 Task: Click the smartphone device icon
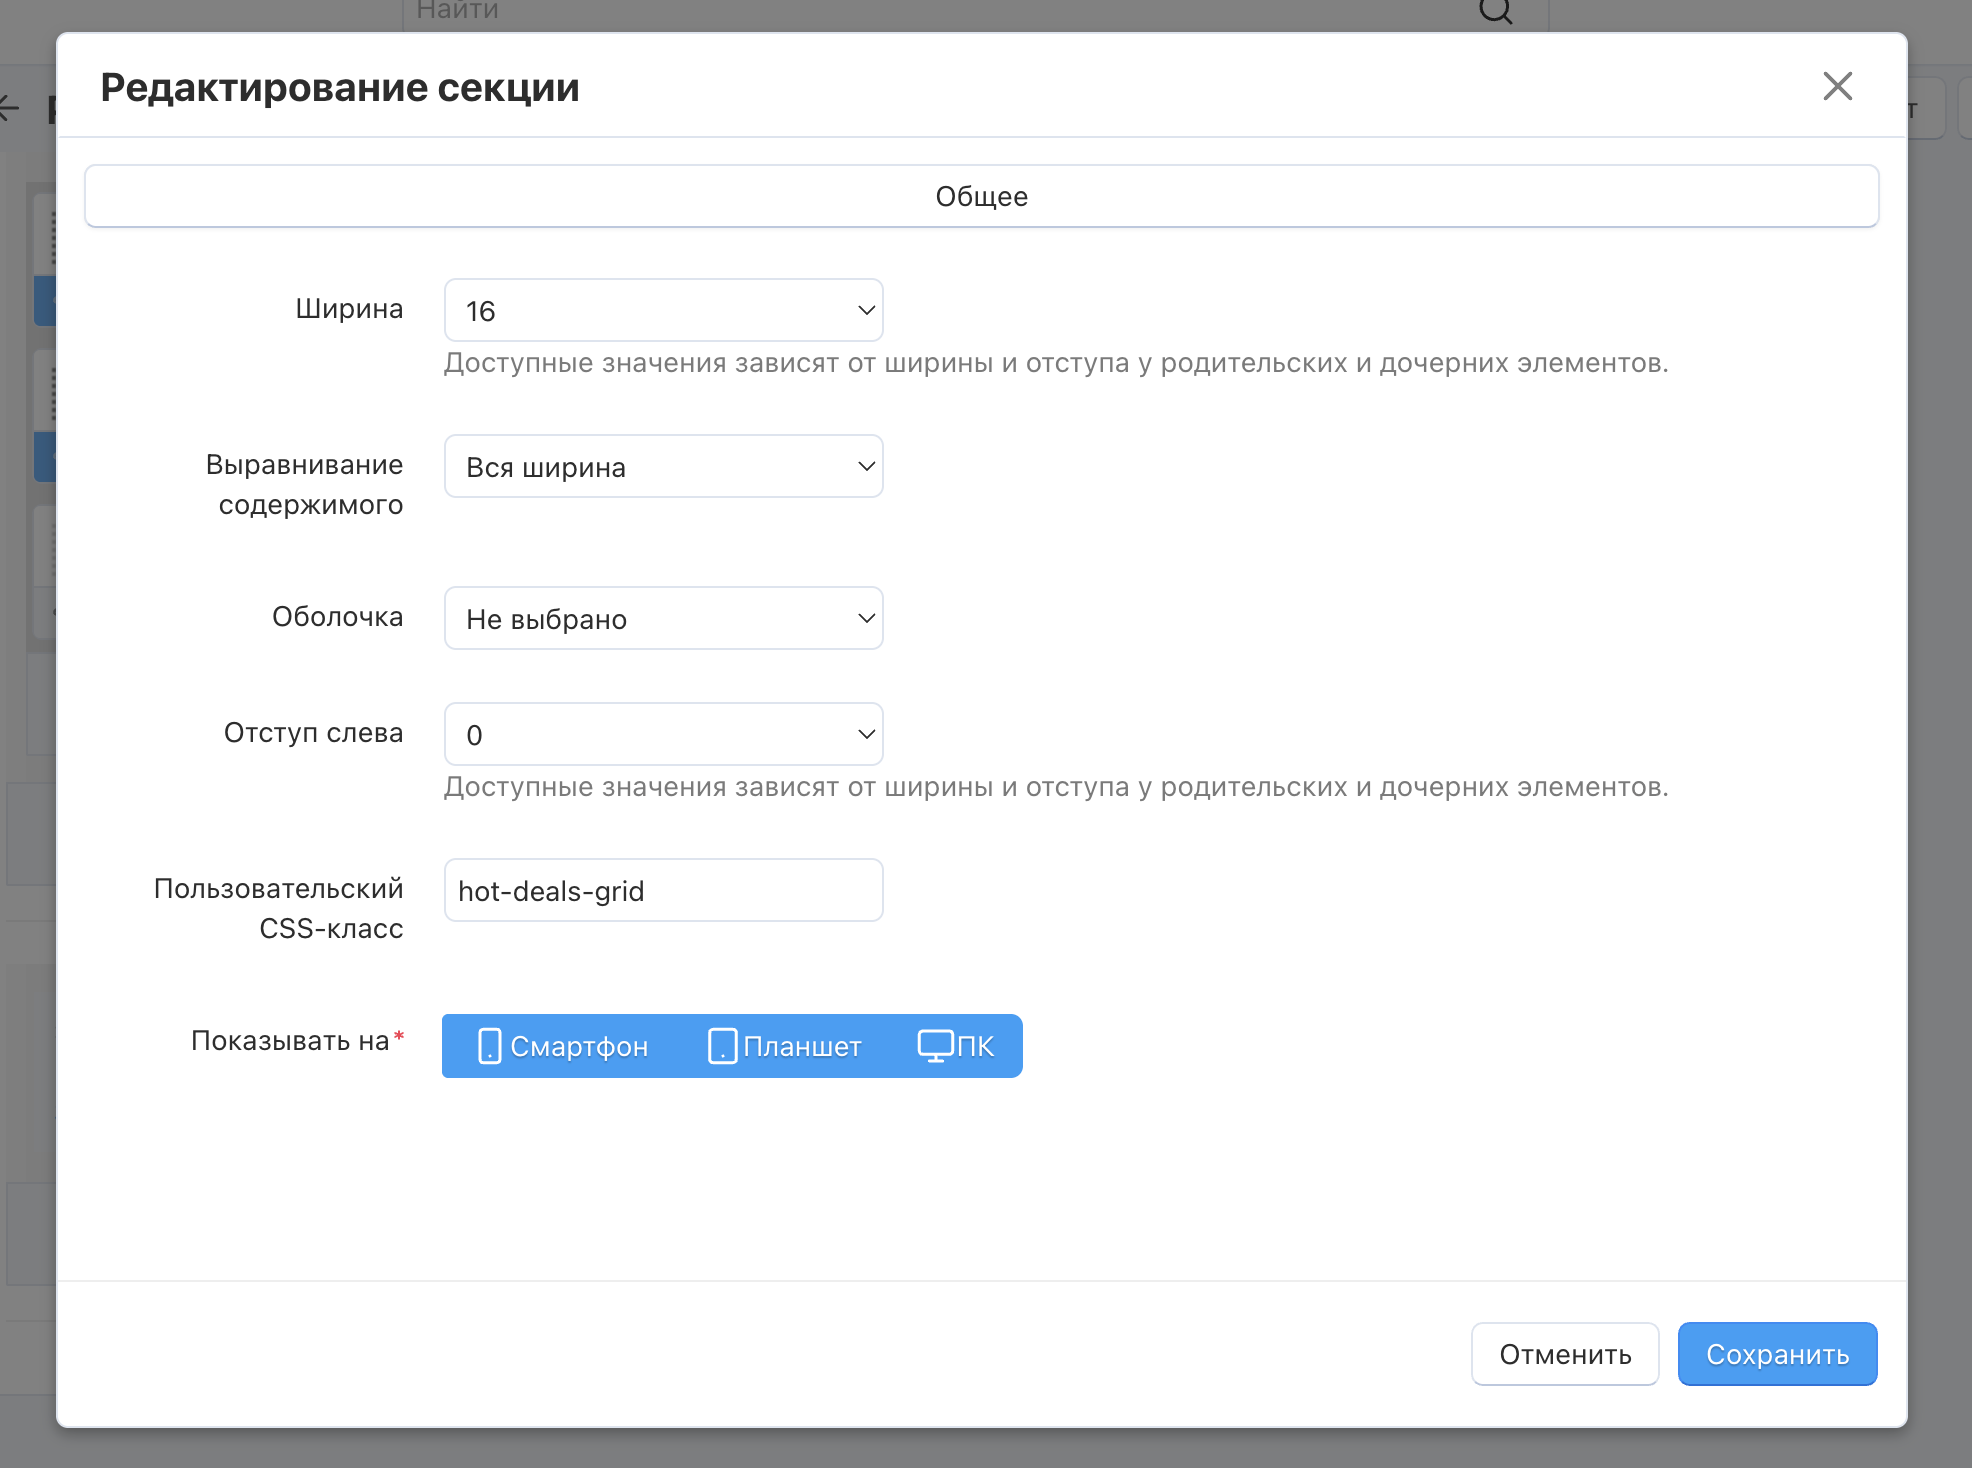point(489,1046)
